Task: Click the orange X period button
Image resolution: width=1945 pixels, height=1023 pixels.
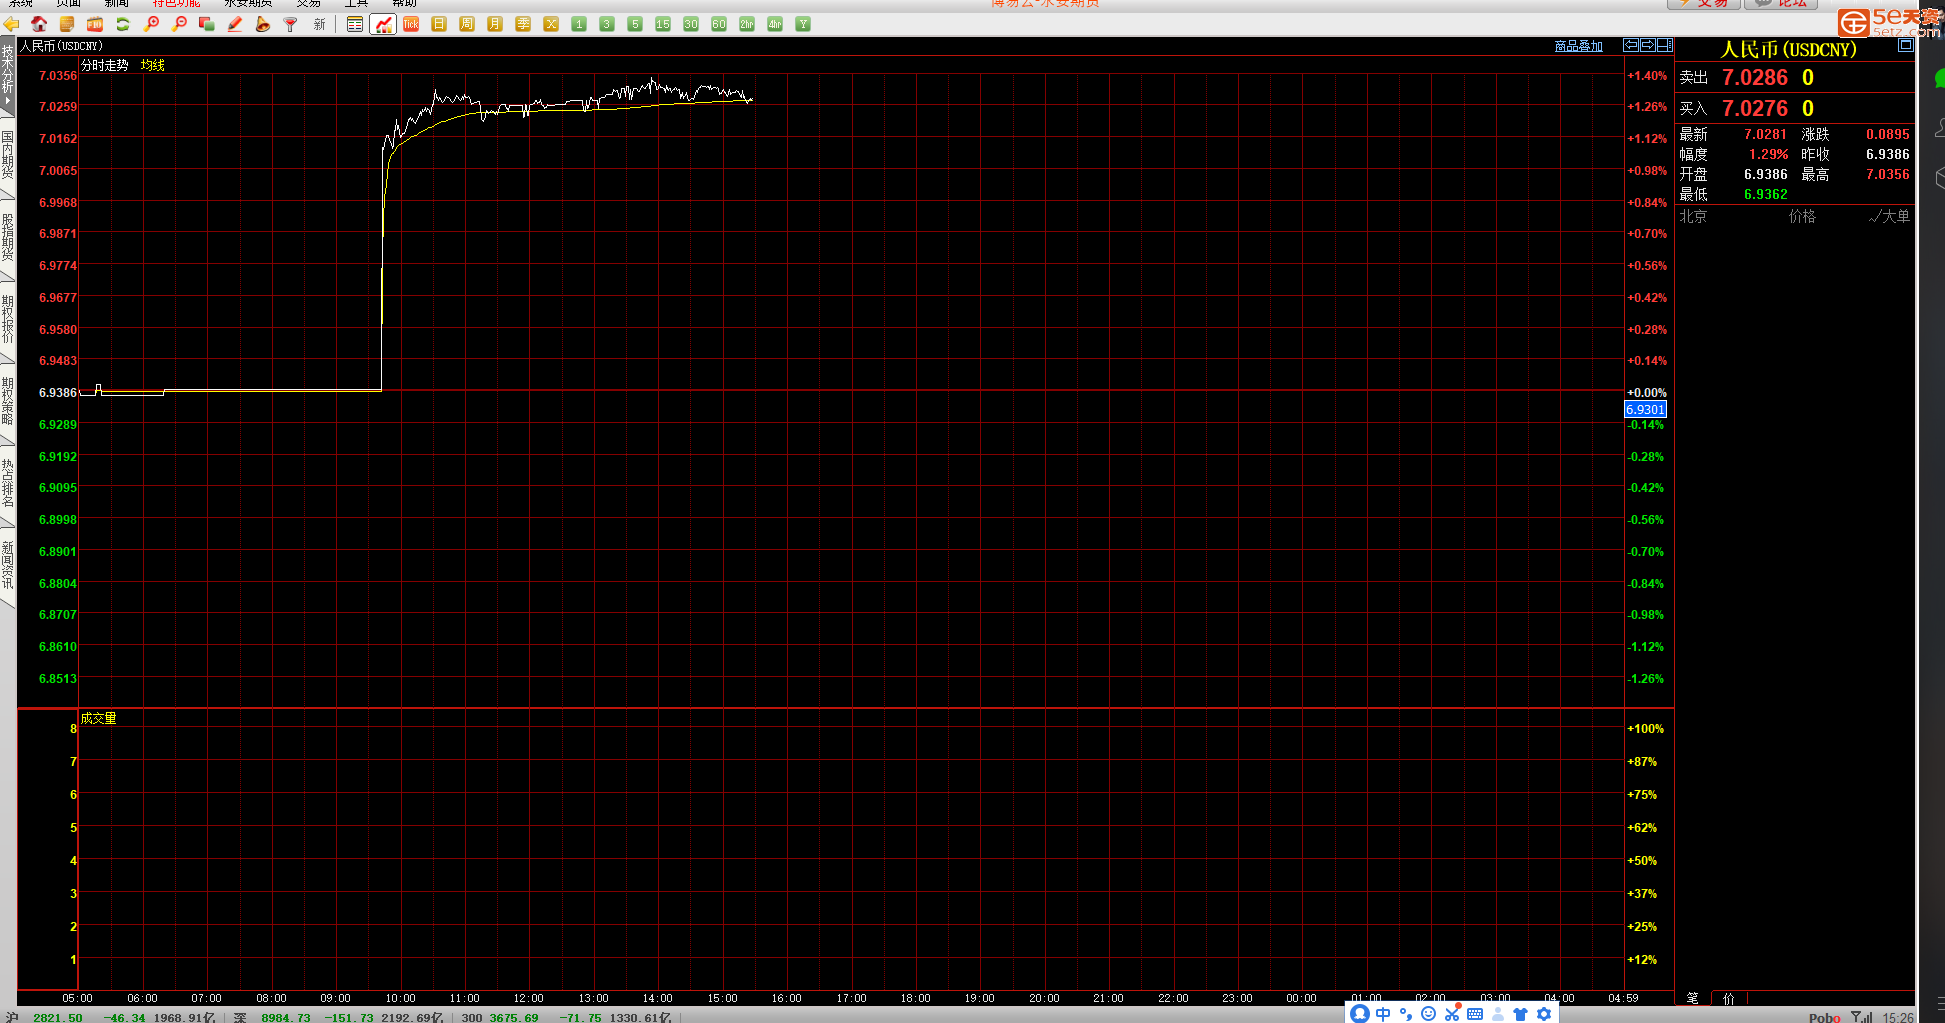Action: 551,24
